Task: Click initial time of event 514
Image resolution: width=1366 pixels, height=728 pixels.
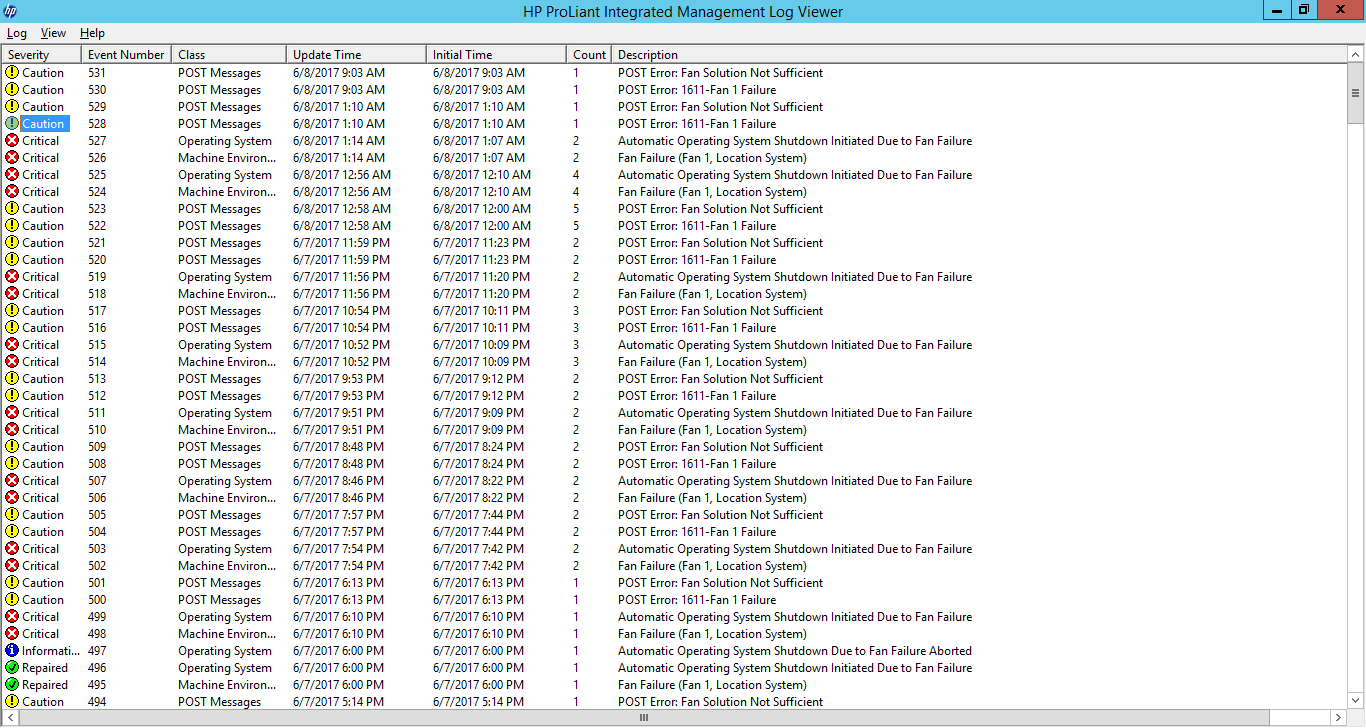Action: click(x=481, y=362)
